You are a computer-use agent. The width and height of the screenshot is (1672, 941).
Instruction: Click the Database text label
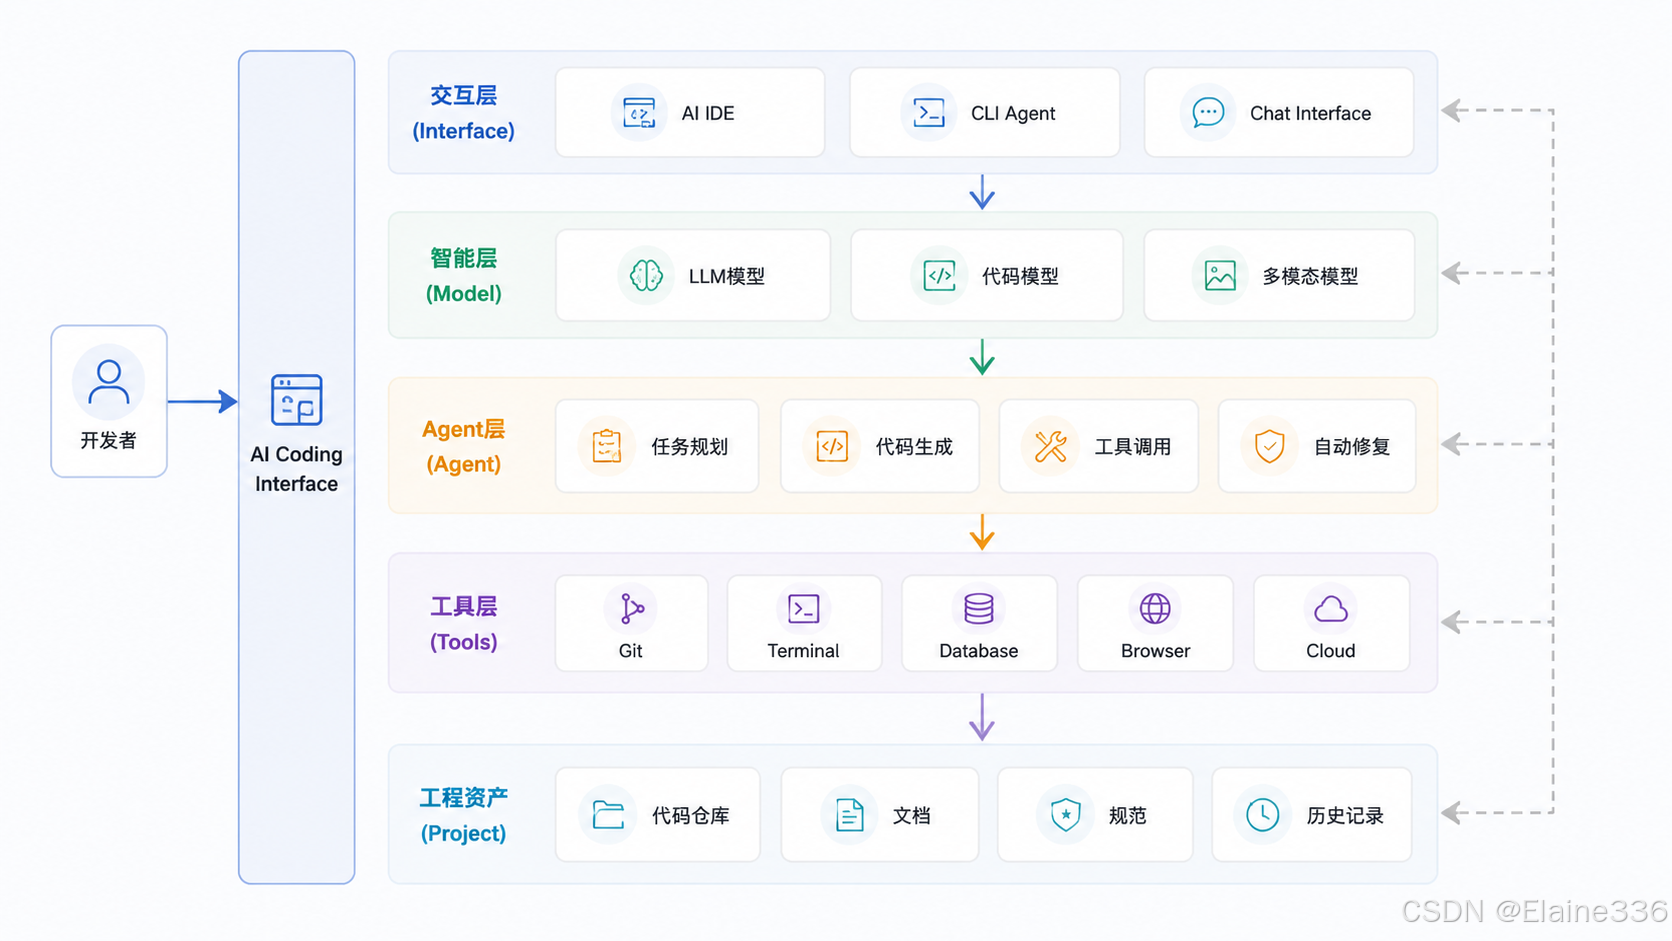tap(979, 651)
